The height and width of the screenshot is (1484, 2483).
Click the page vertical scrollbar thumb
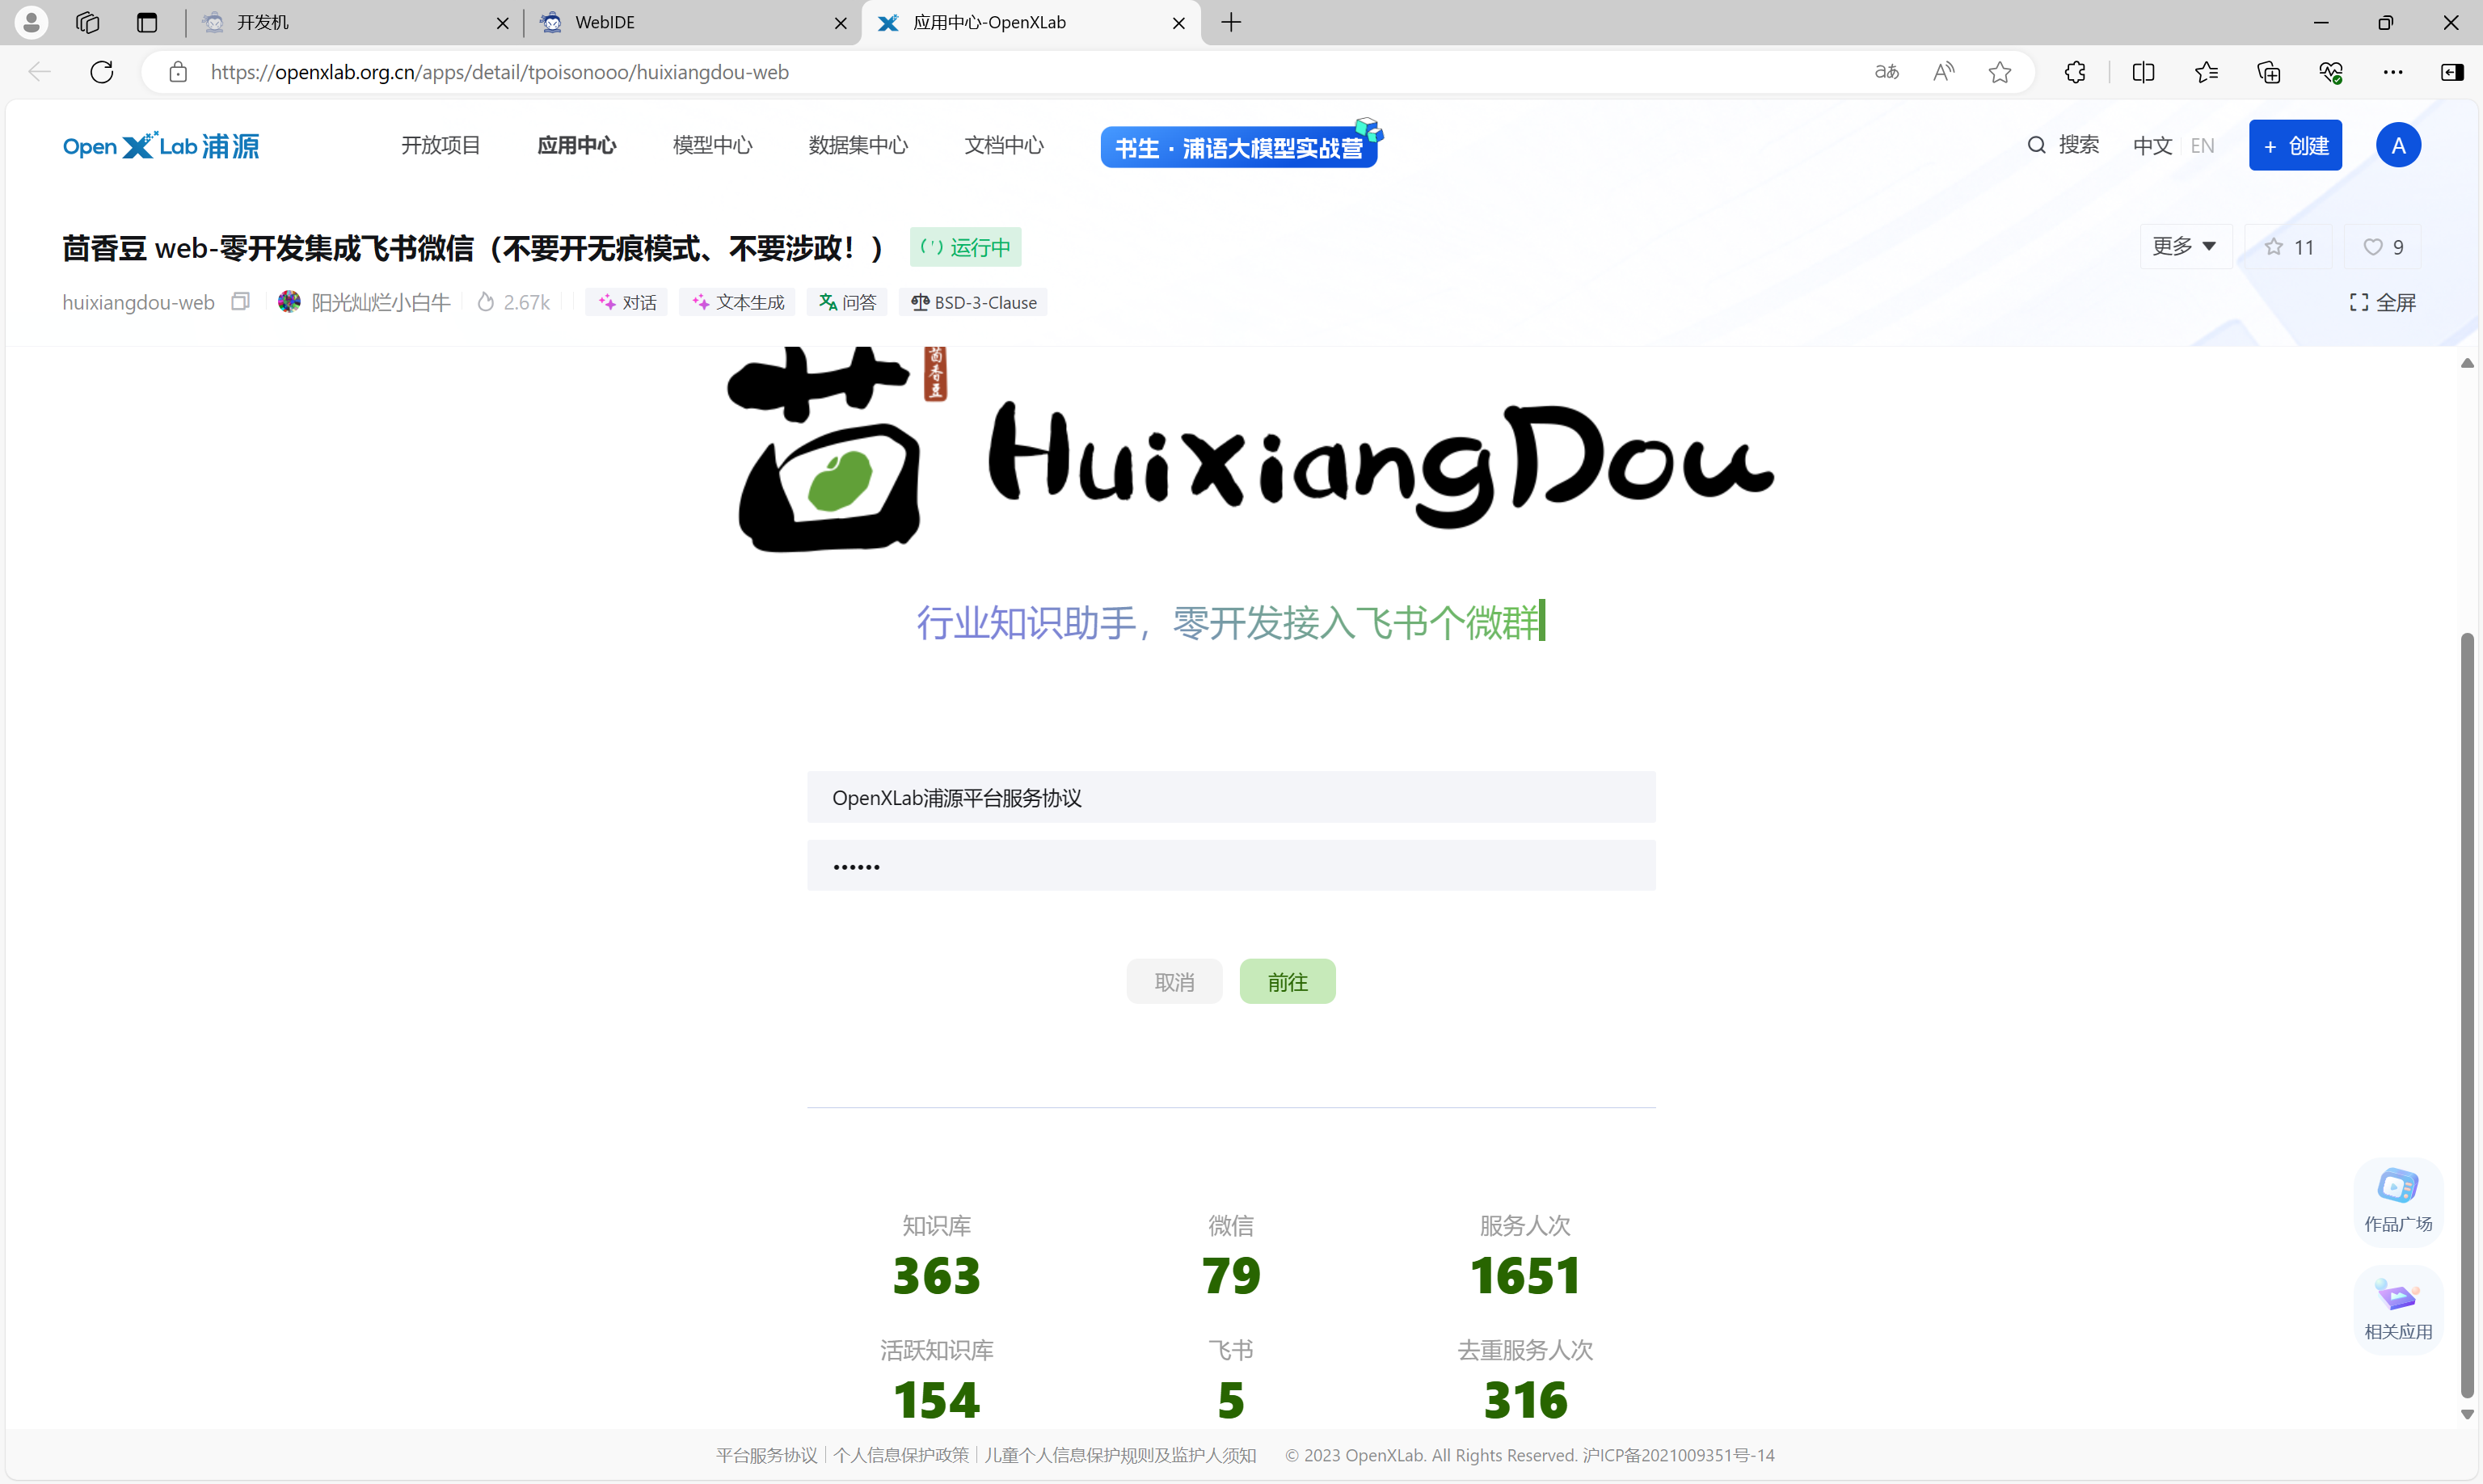click(2467, 1015)
